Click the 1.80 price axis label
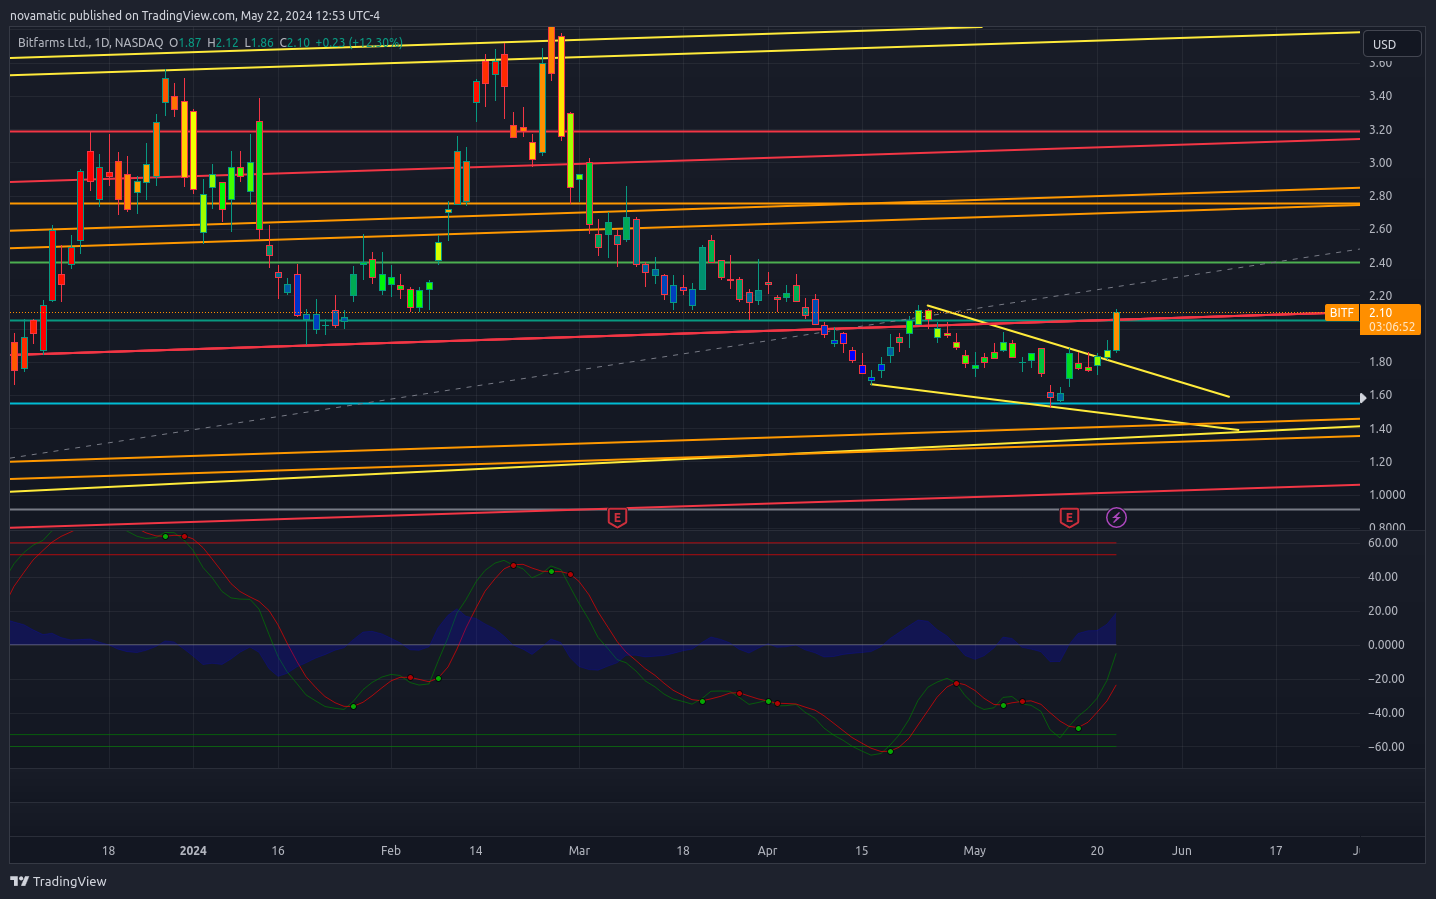This screenshot has width=1436, height=899. (1380, 362)
